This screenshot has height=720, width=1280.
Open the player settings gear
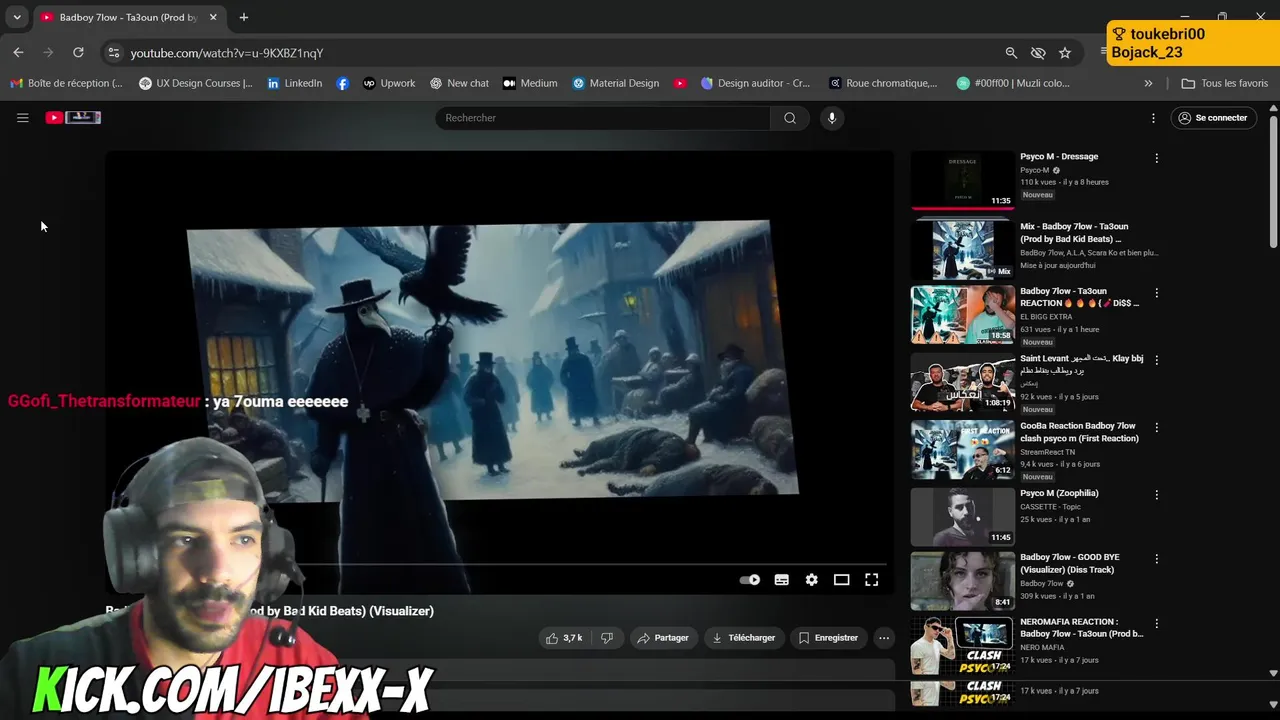click(x=812, y=580)
